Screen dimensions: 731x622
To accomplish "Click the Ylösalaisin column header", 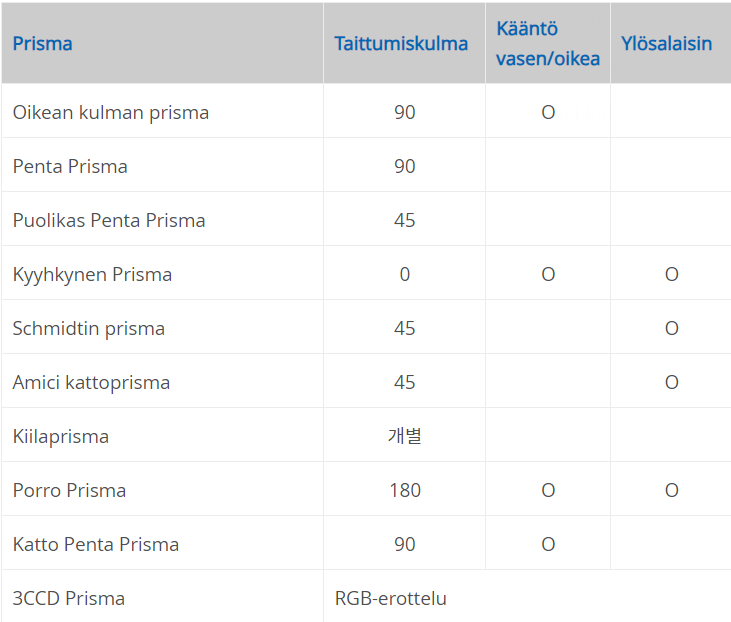I will 666,43.
